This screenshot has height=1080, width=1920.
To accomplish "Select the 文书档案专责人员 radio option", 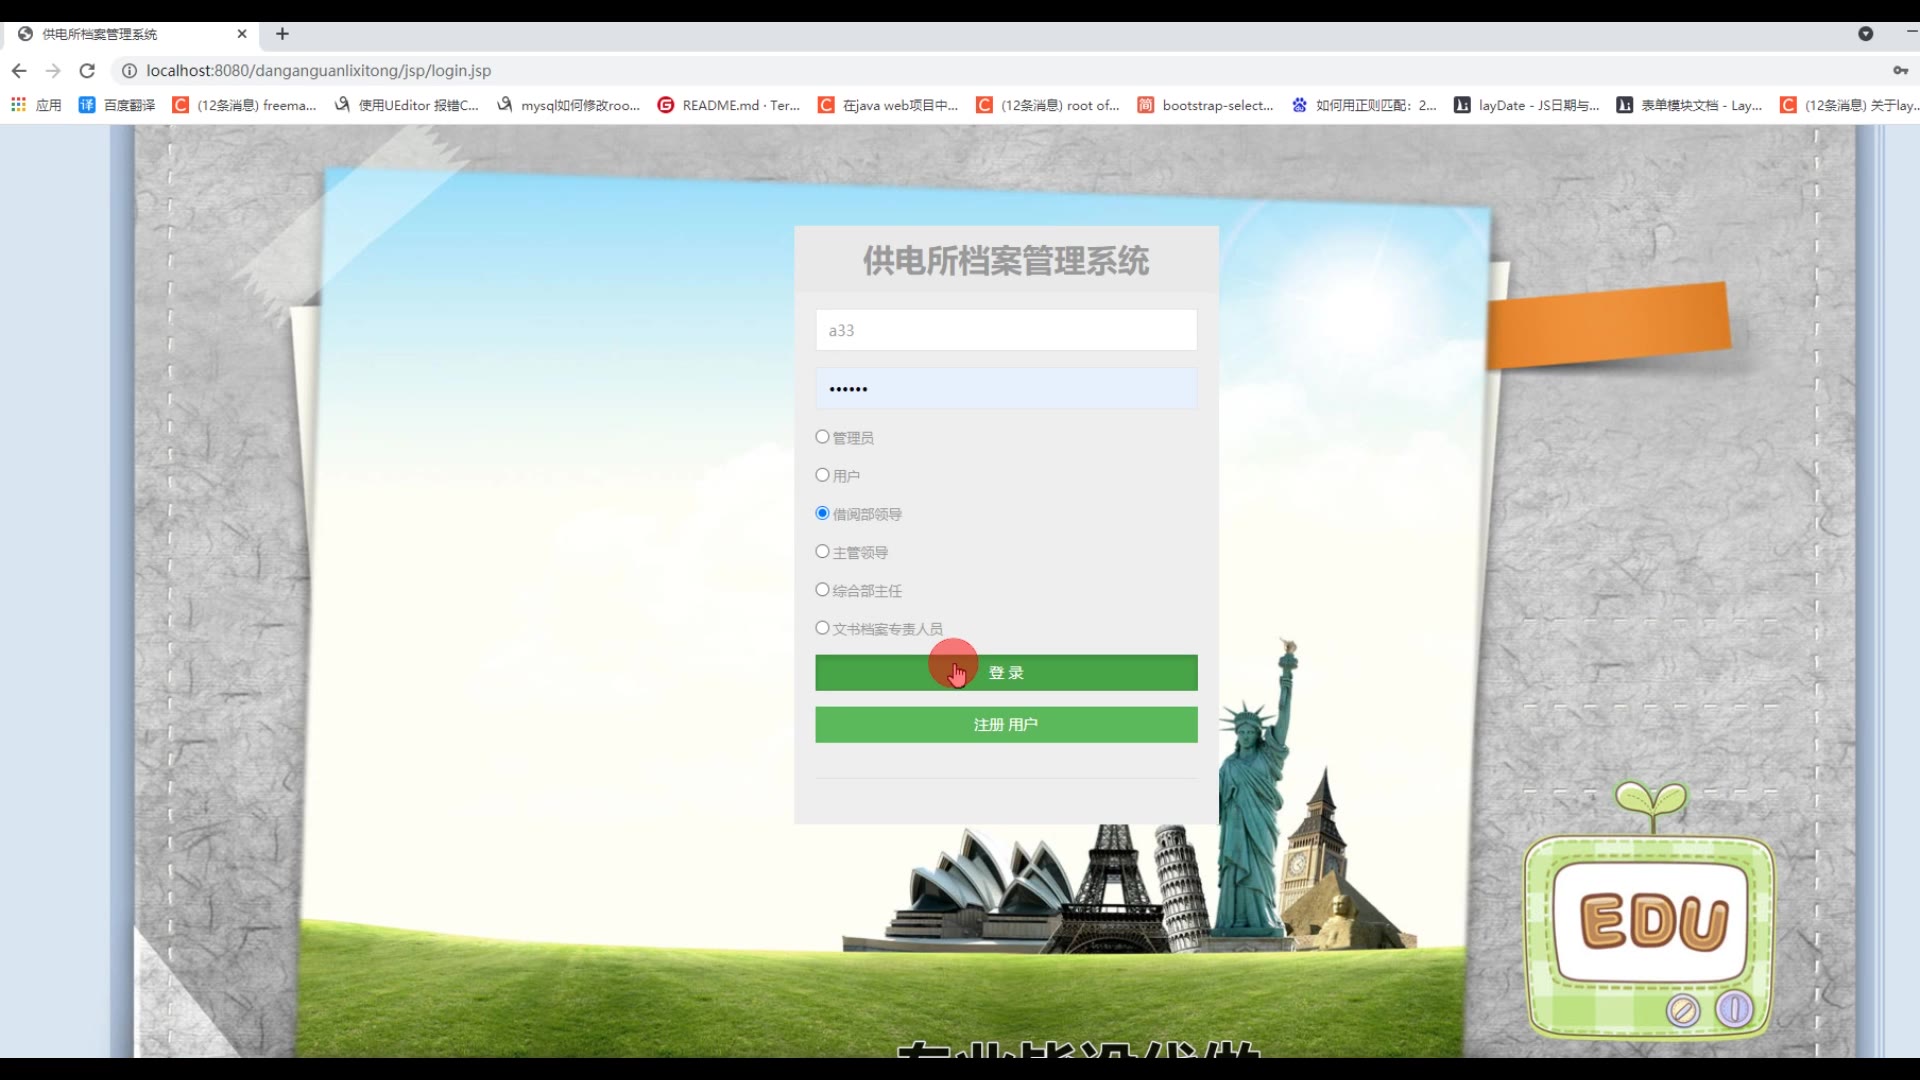I will tap(822, 628).
